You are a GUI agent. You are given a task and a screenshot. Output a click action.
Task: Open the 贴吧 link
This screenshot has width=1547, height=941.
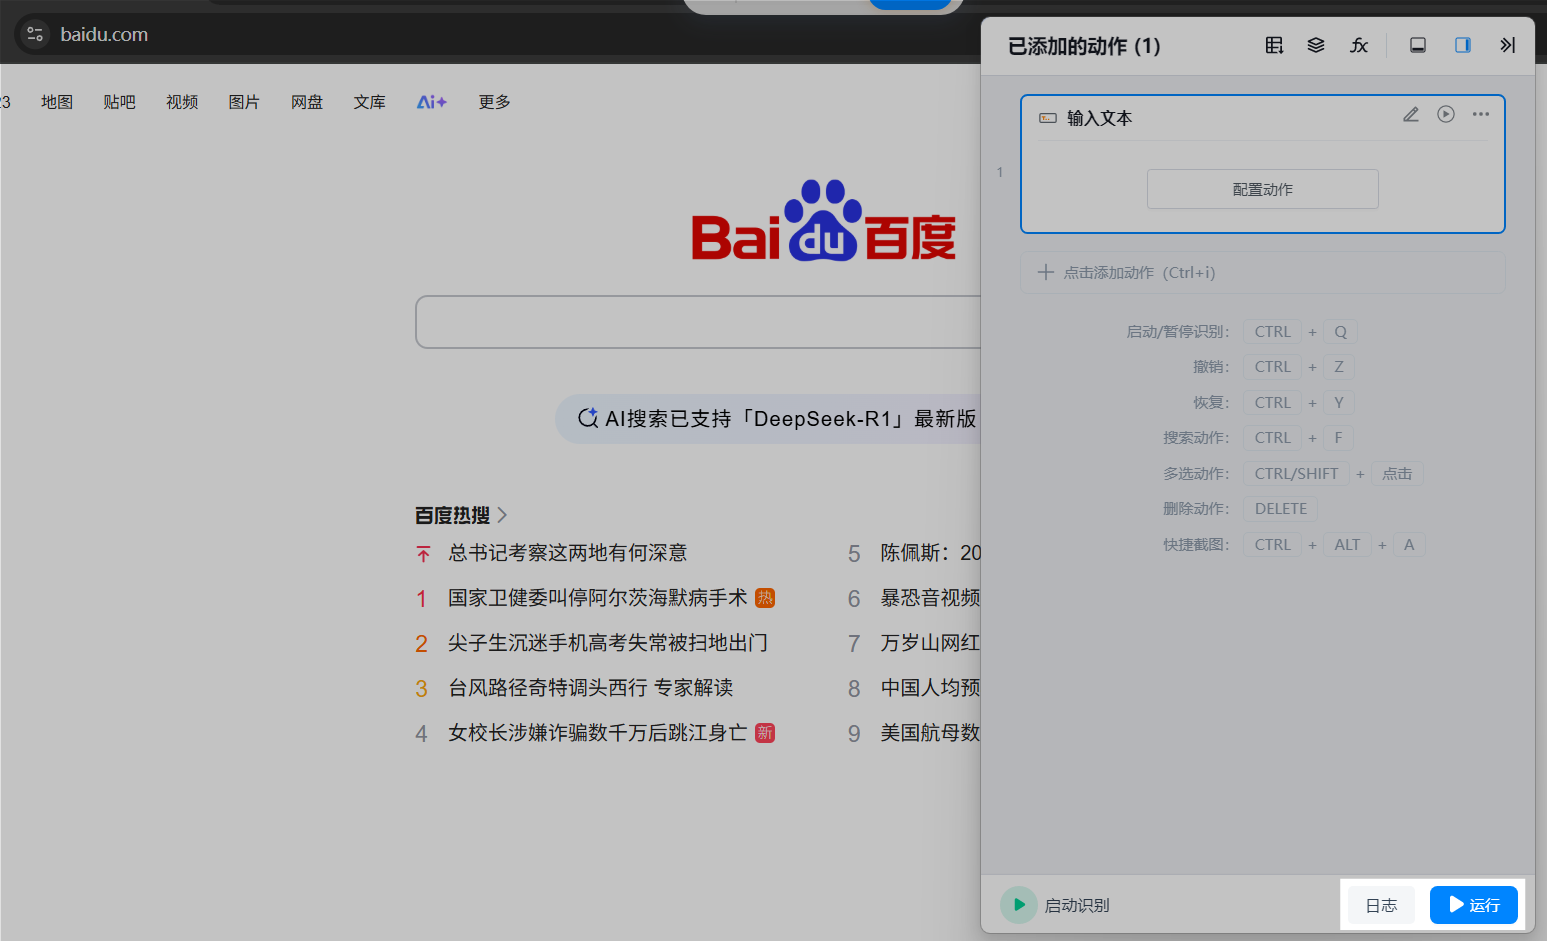[119, 102]
